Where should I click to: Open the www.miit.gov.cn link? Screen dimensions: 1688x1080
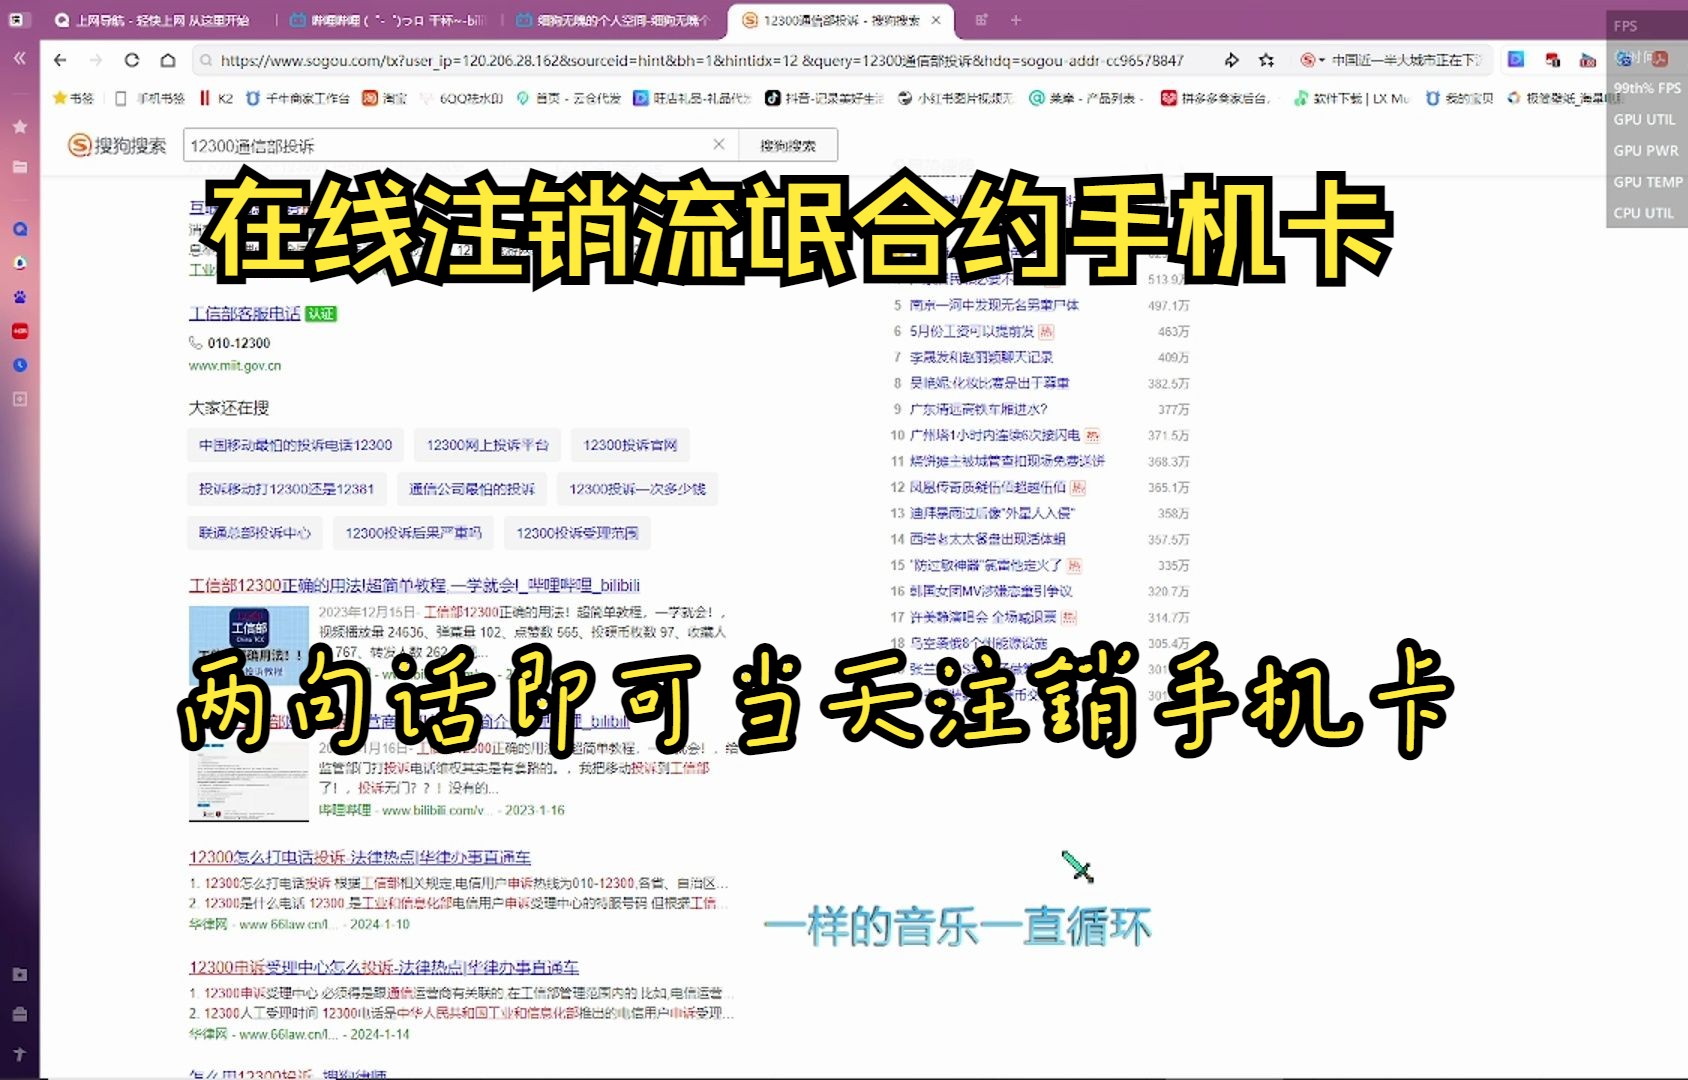click(x=235, y=366)
